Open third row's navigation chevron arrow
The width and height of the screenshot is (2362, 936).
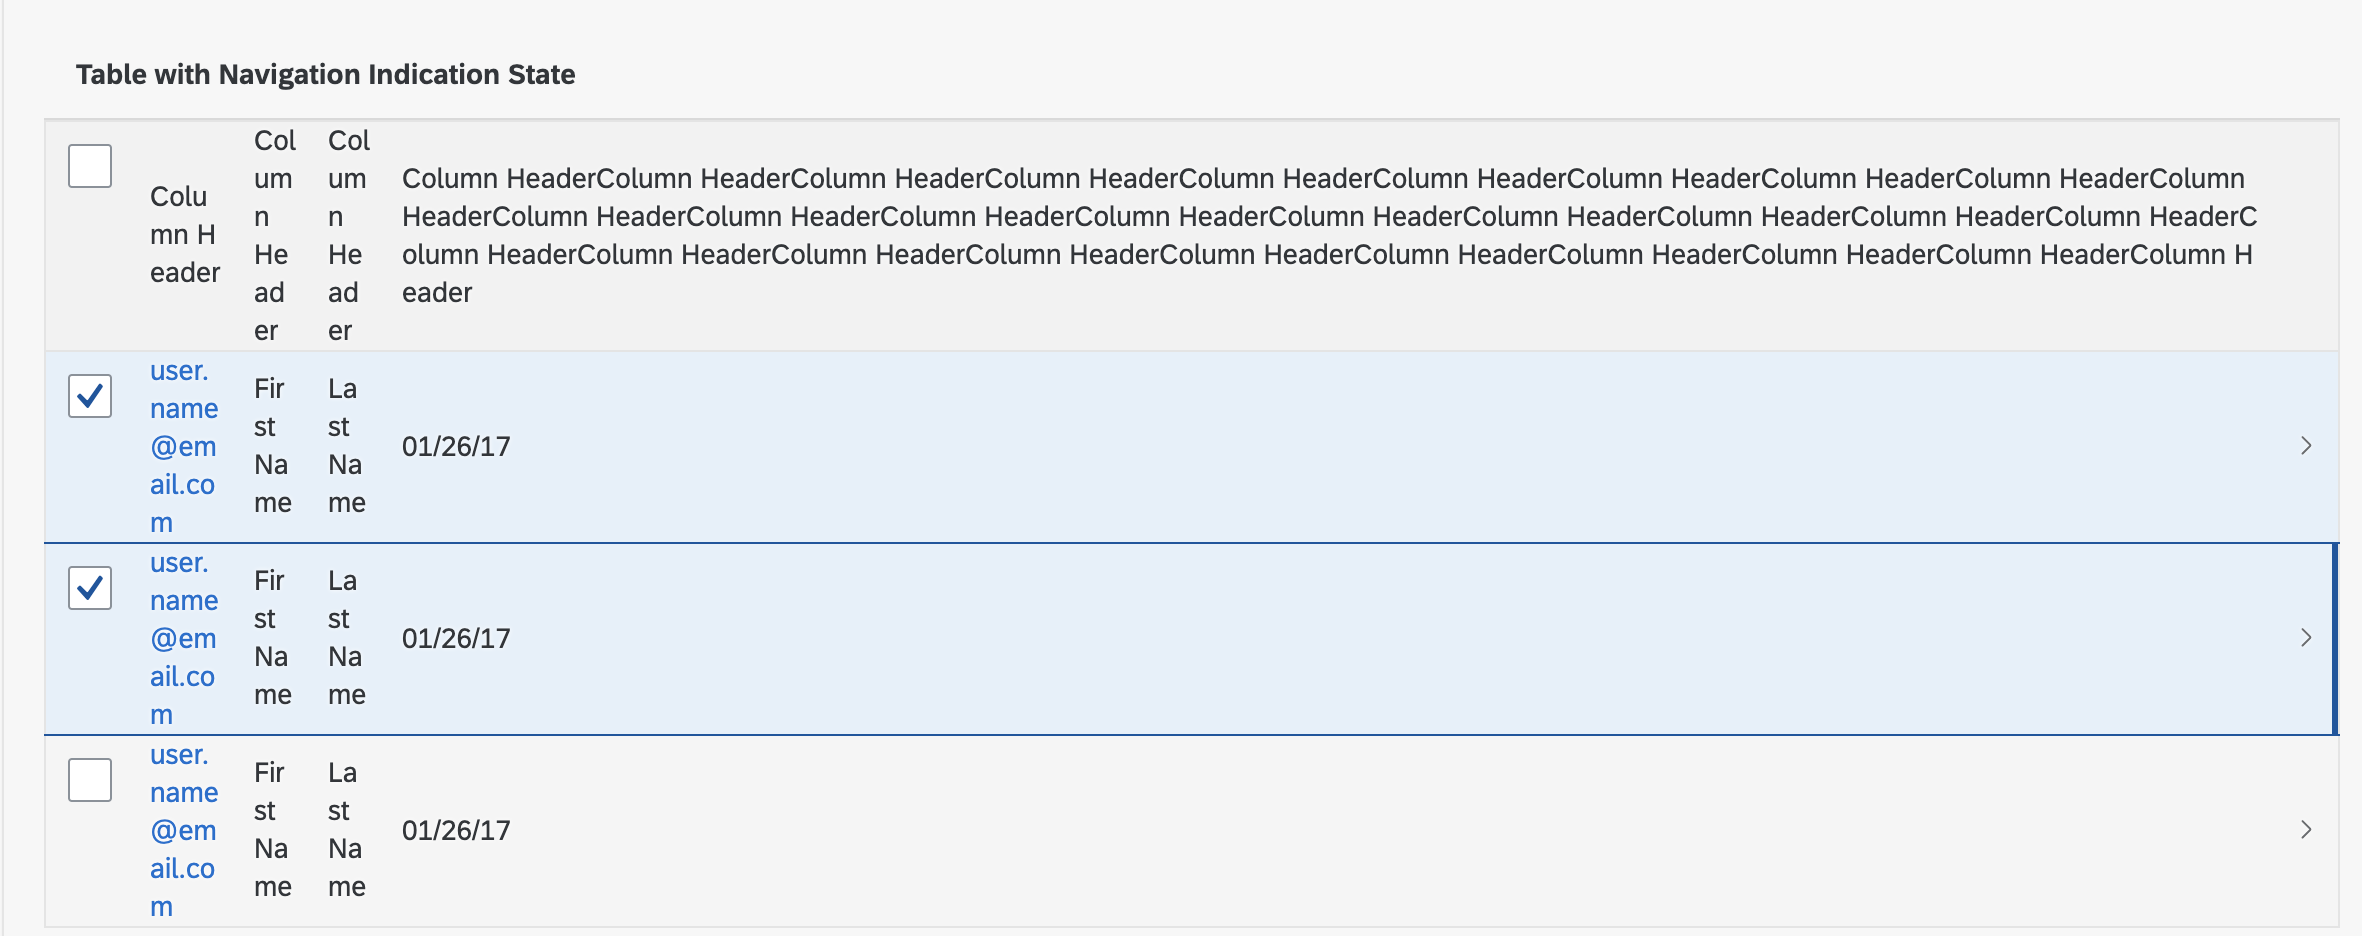click(2306, 830)
